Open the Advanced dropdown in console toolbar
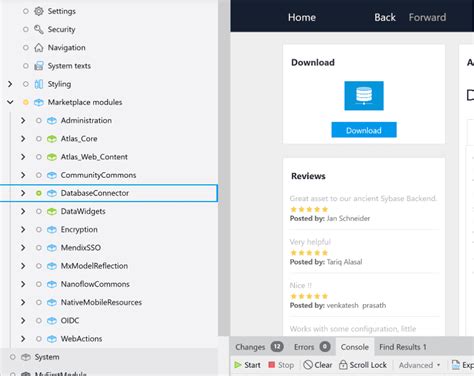Viewport: 474px width, 376px height. coord(419,365)
